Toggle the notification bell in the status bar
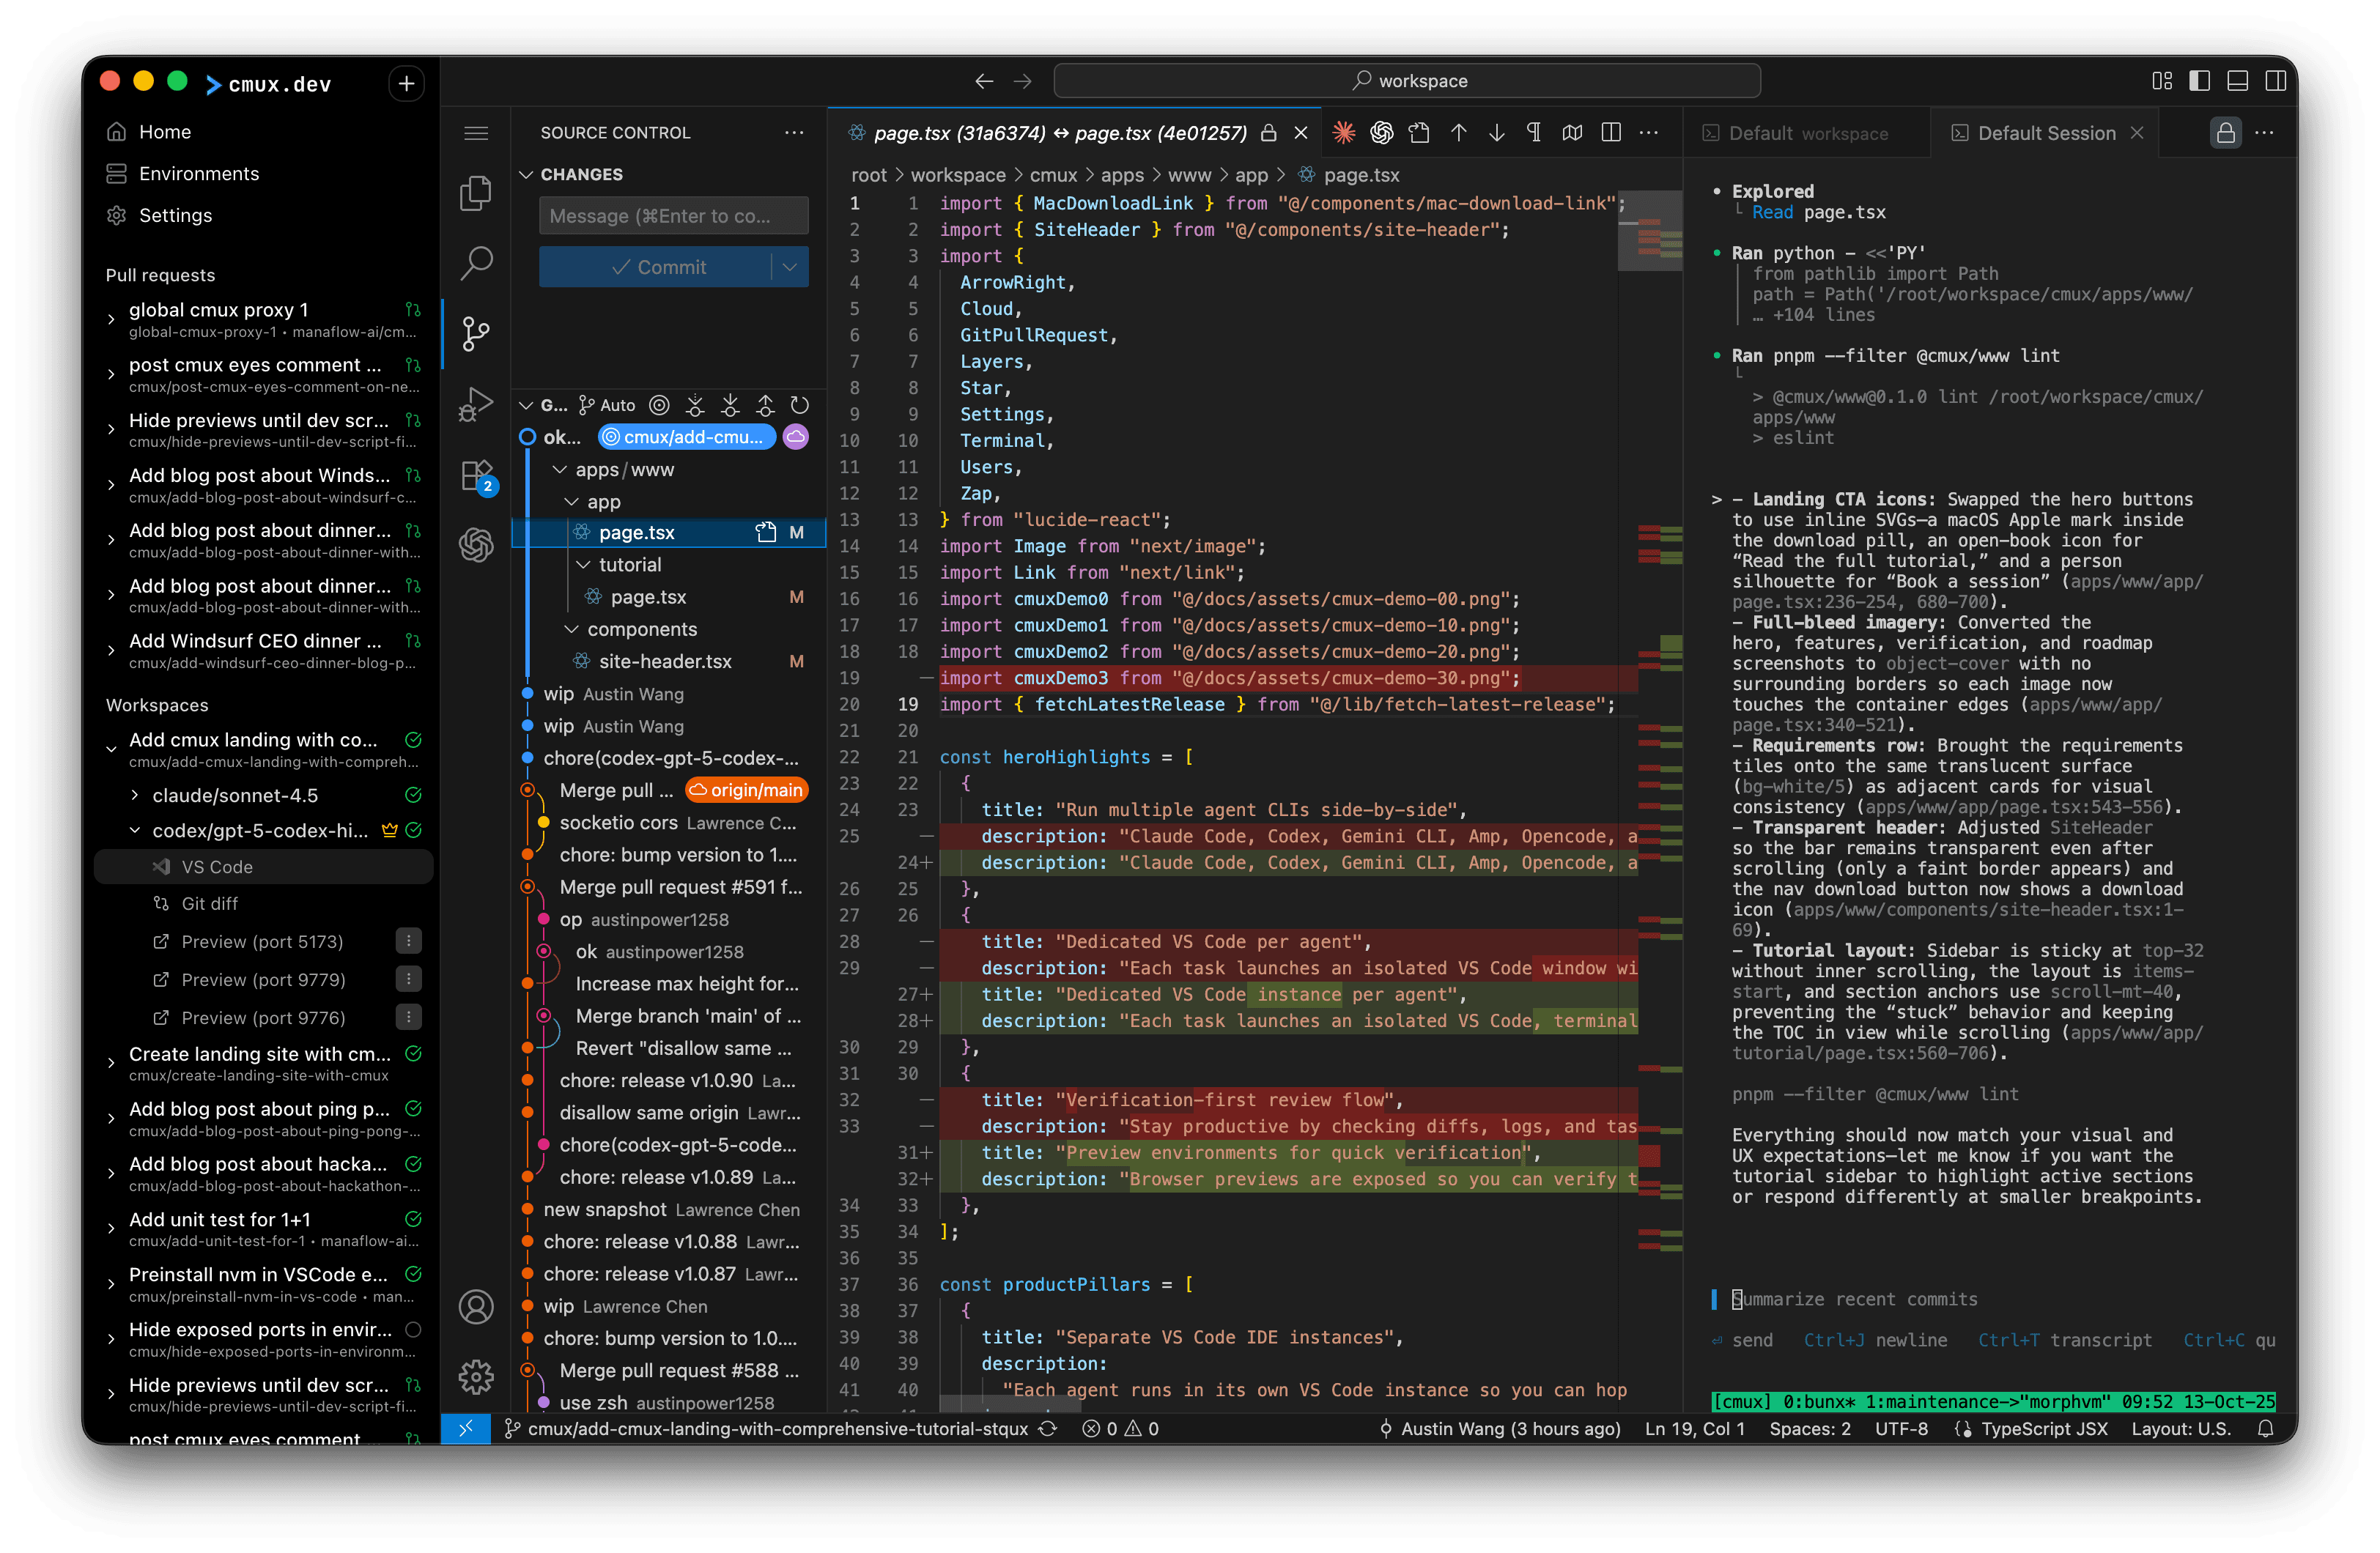The height and width of the screenshot is (1553, 2380). pyautogui.click(x=2266, y=1428)
